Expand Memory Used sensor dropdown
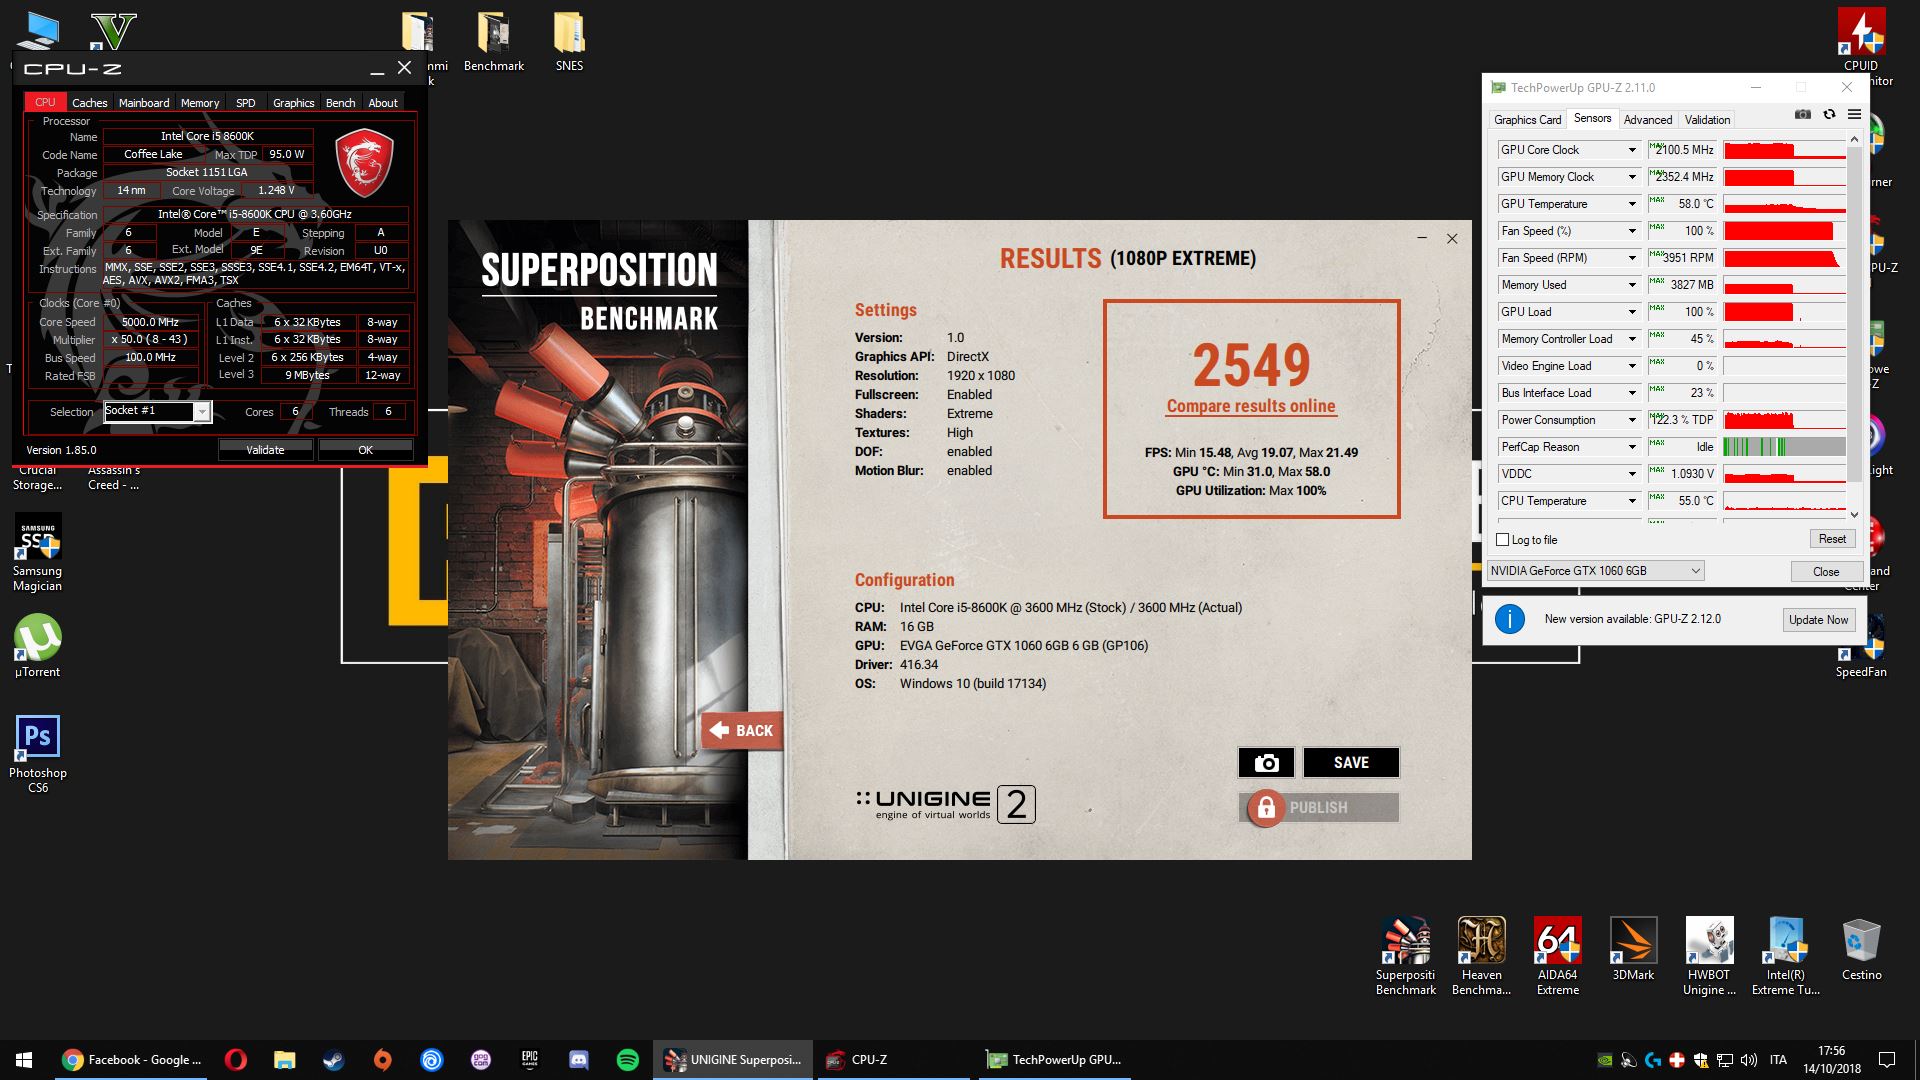The height and width of the screenshot is (1080, 1920). pyautogui.click(x=1632, y=285)
